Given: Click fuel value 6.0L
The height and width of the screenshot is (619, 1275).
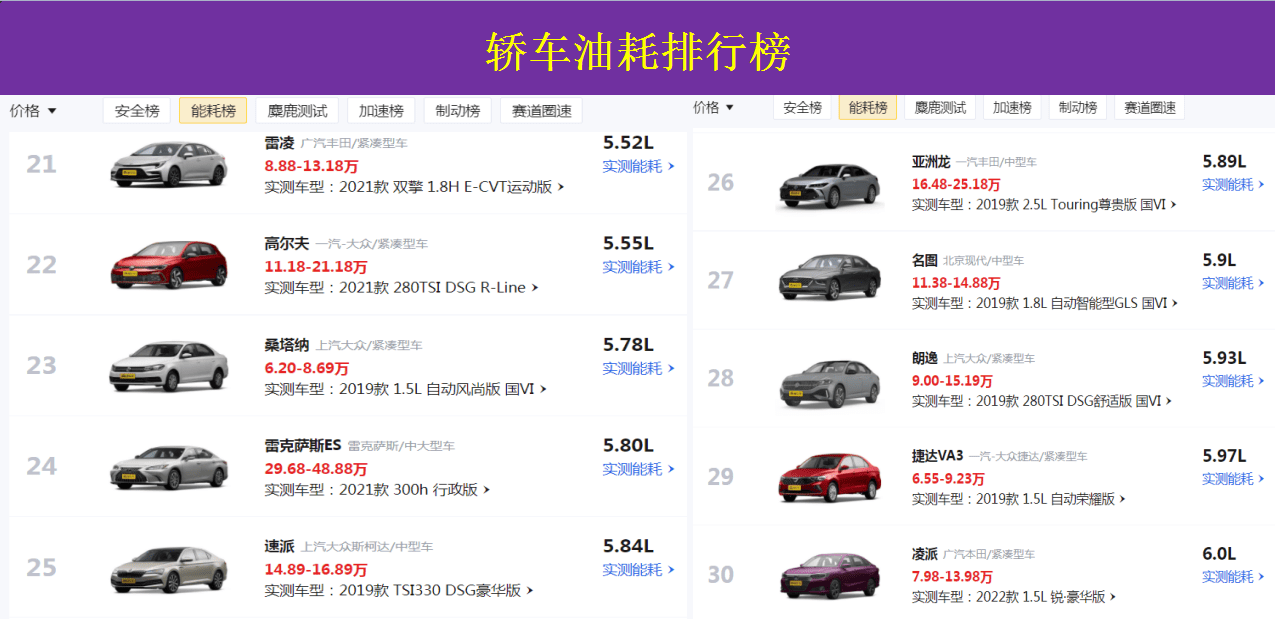Looking at the screenshot, I should [1219, 554].
